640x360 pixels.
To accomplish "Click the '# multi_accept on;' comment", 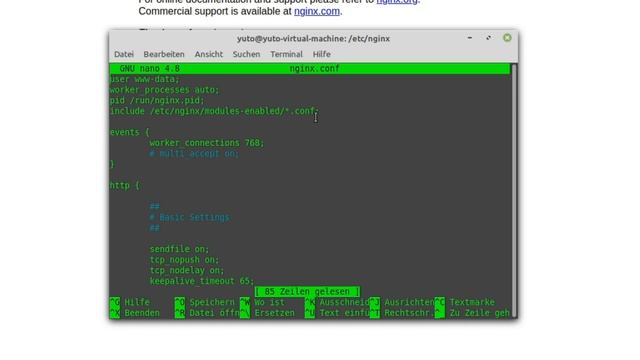I will point(194,153).
